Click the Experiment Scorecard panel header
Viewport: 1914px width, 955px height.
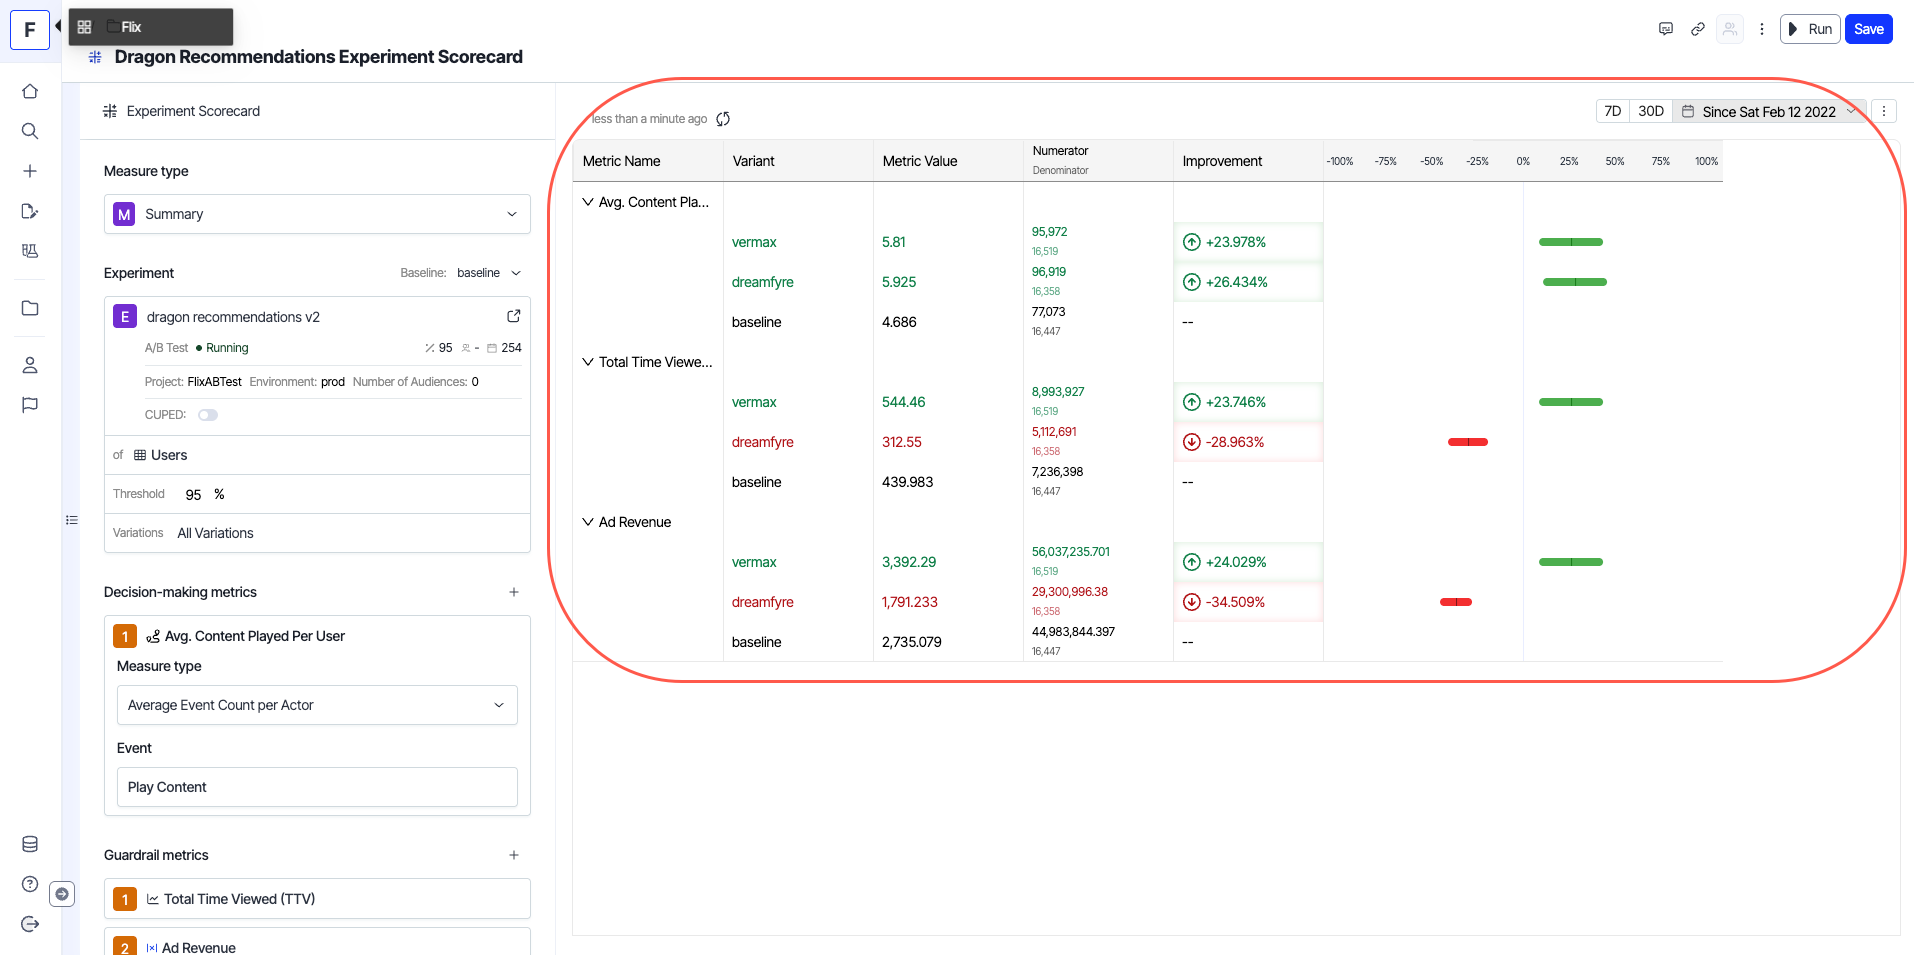193,111
